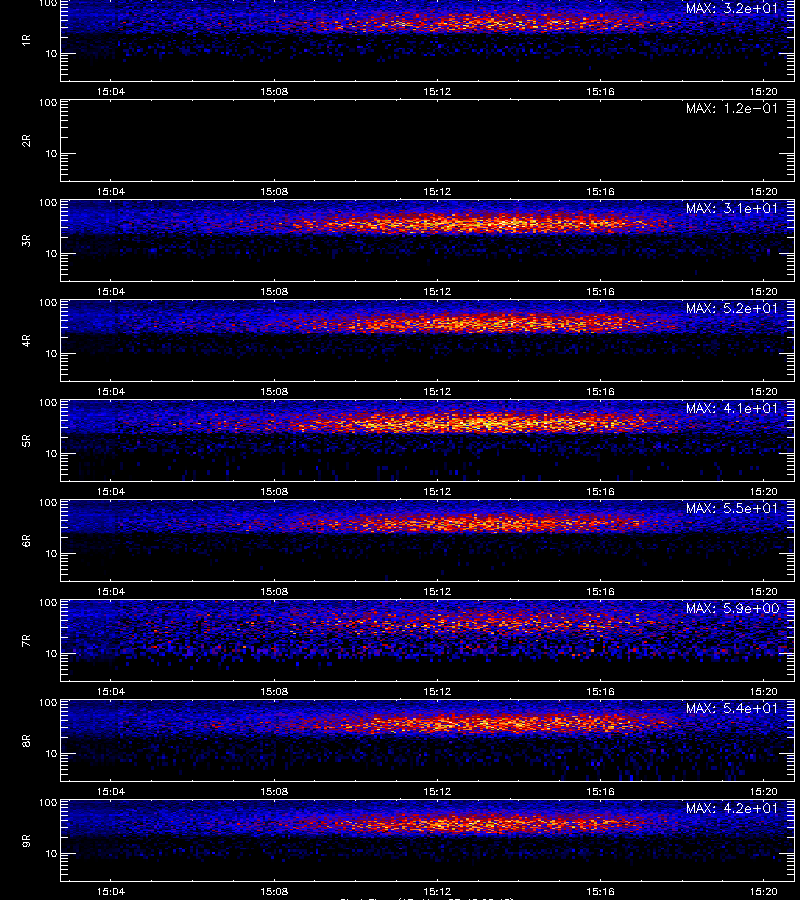800x900 pixels.
Task: Click the 15:04 tick label below panel 9R
Action: (111, 891)
